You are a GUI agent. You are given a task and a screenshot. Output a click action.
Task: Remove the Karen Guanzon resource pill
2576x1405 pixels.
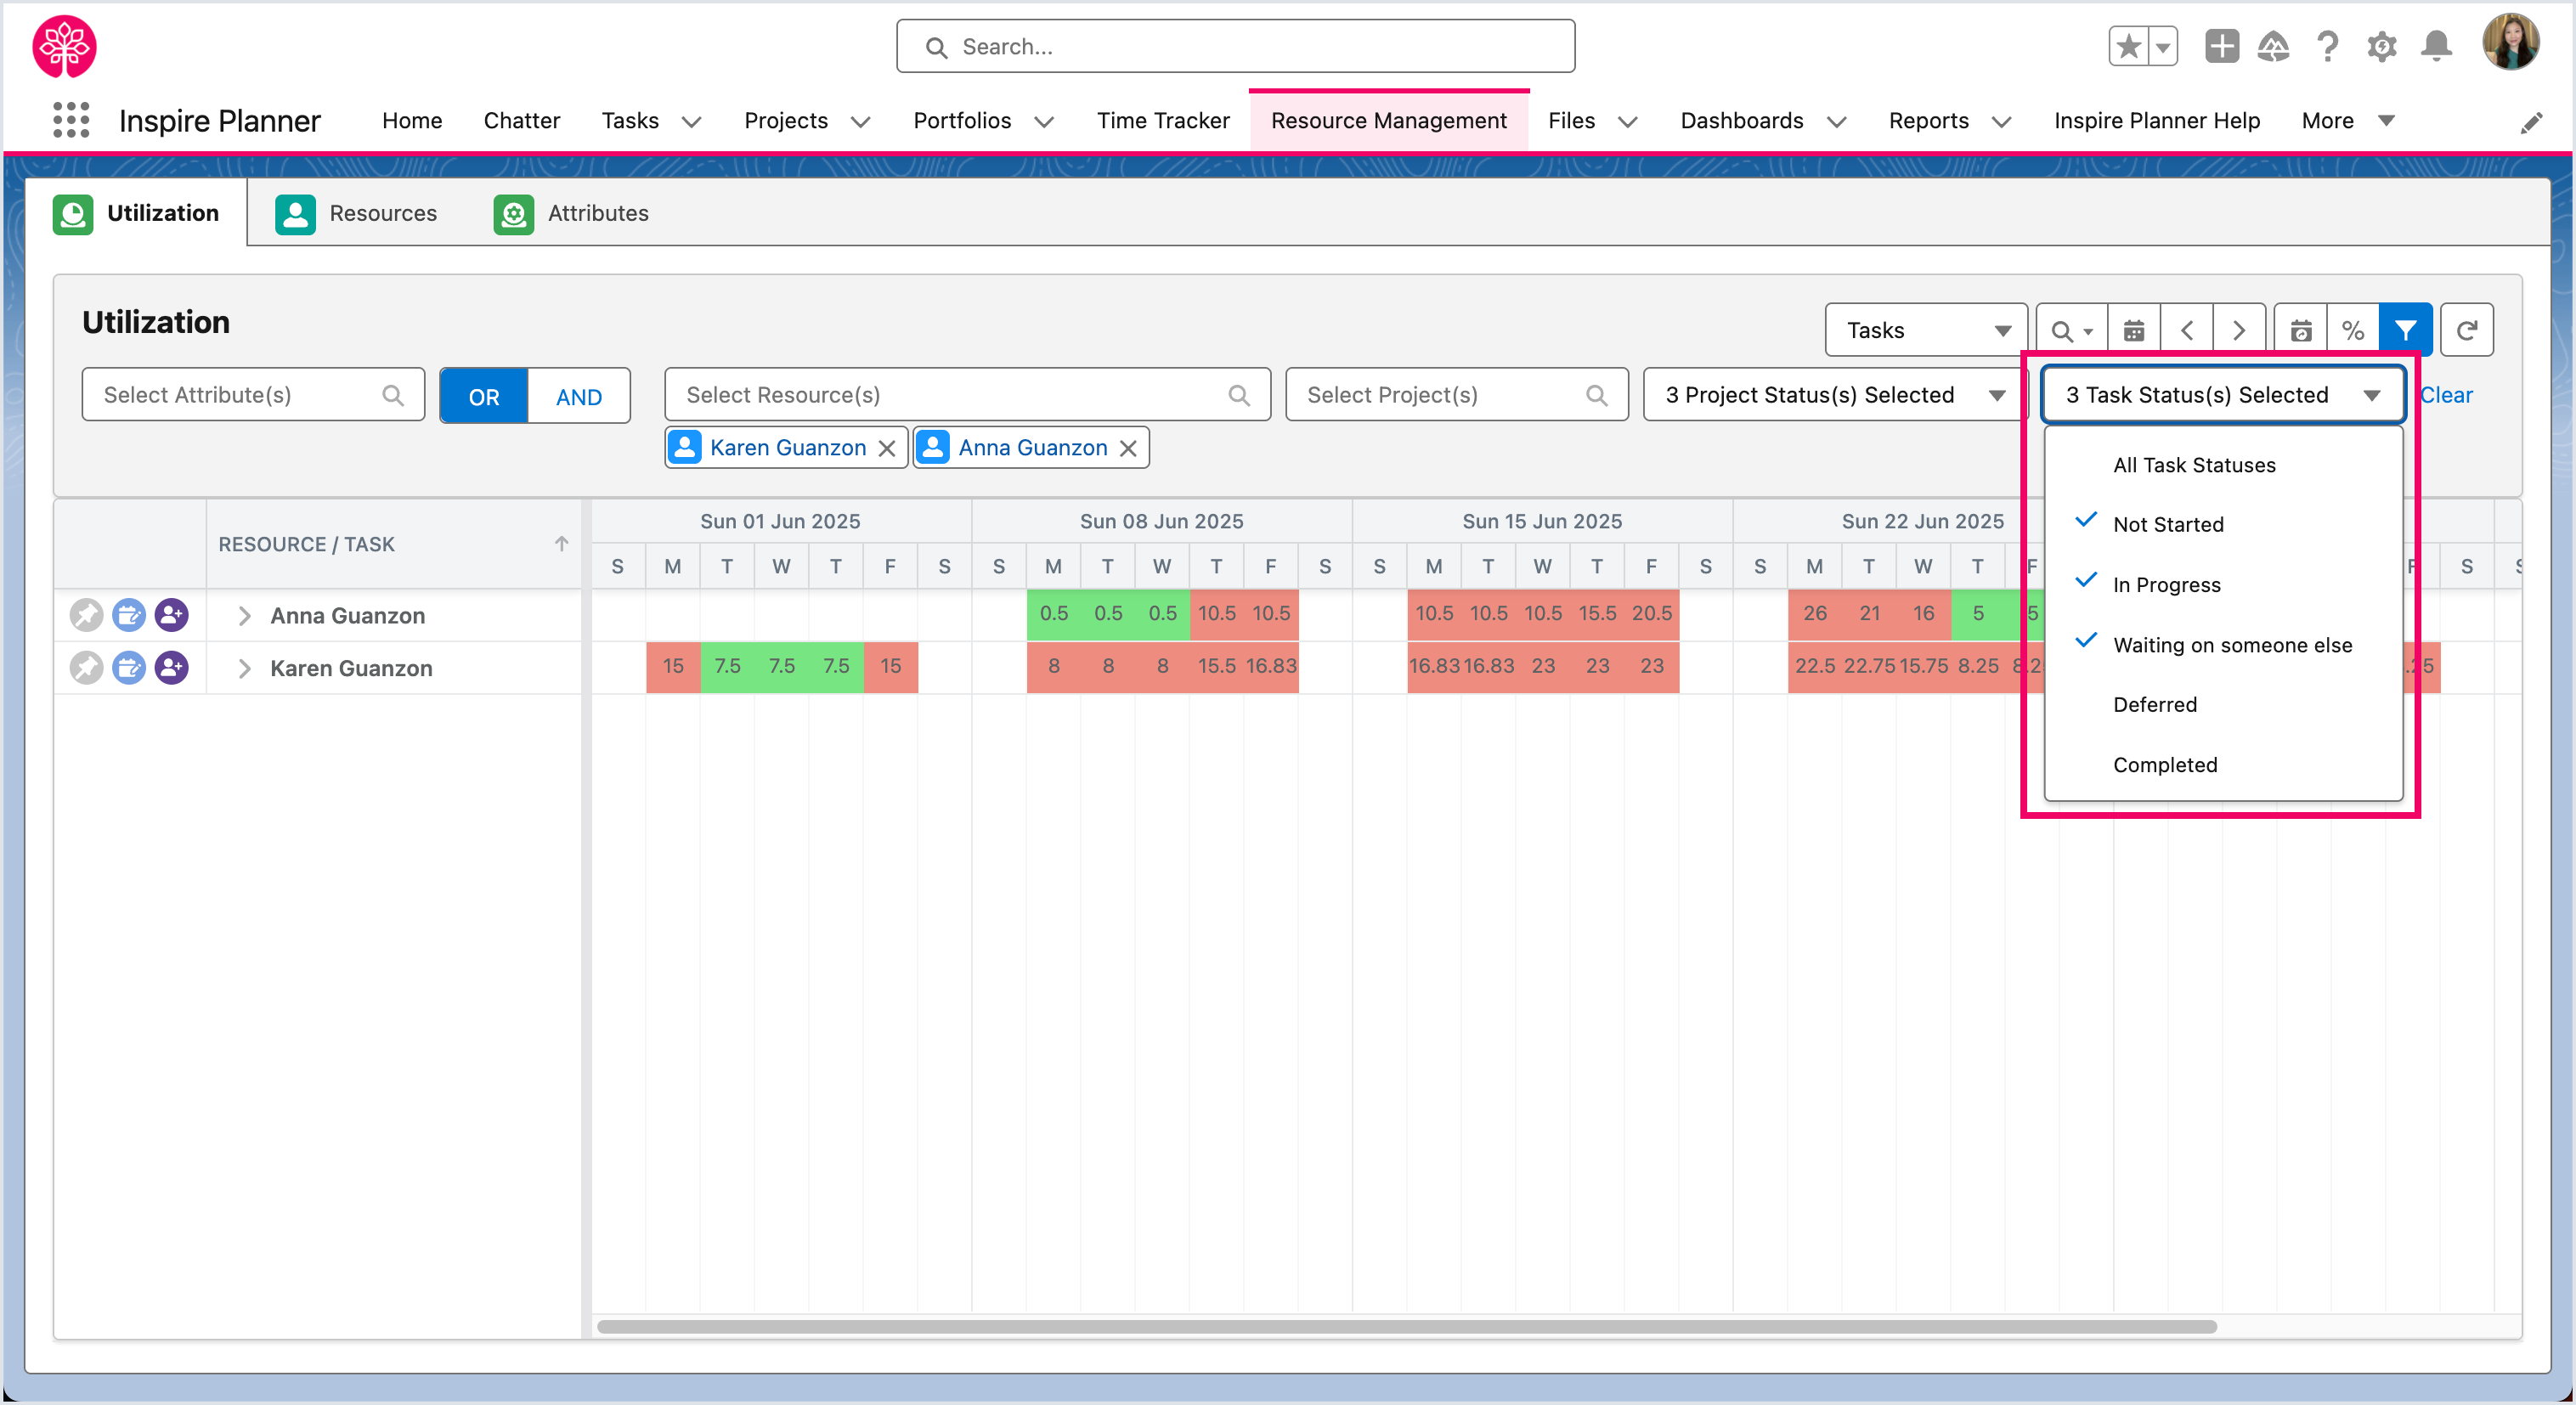click(x=887, y=448)
